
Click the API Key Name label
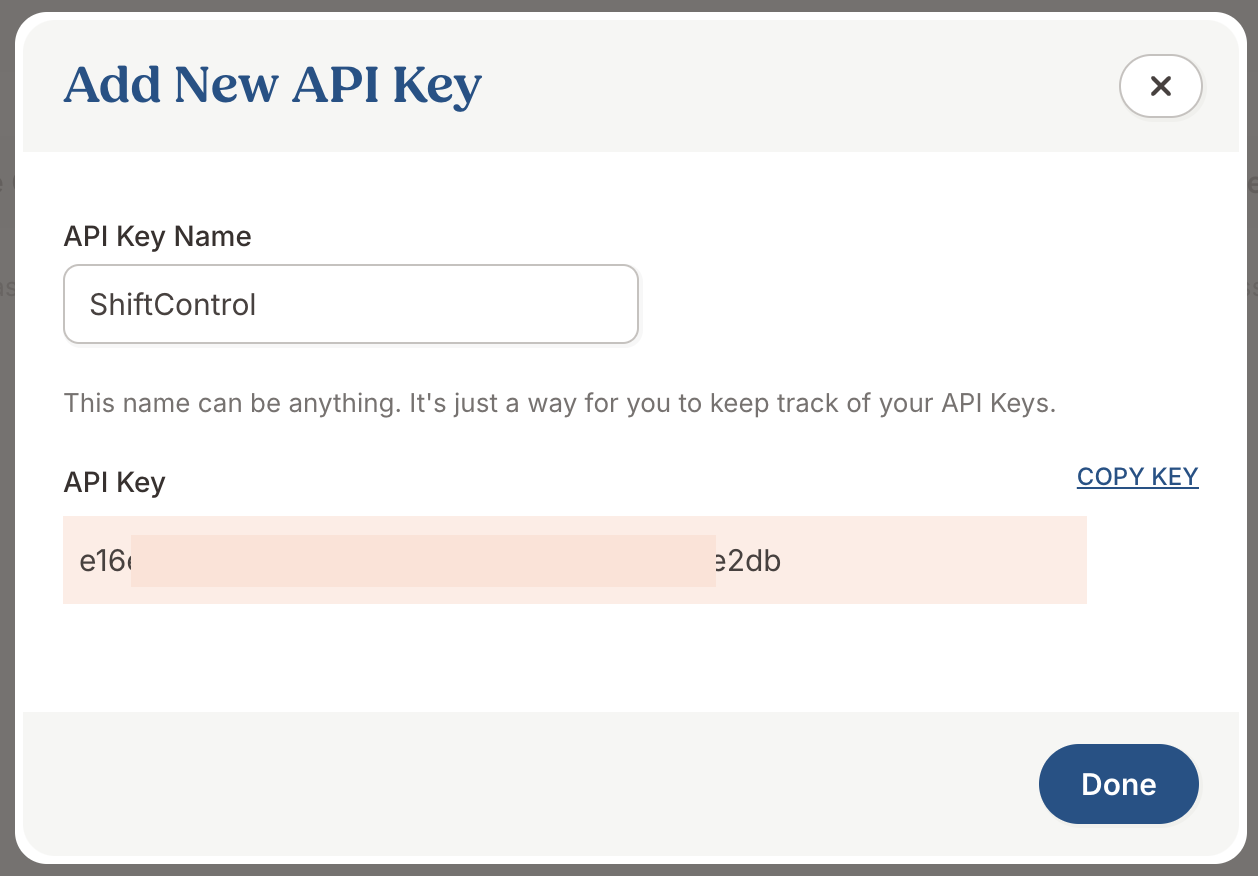157,236
